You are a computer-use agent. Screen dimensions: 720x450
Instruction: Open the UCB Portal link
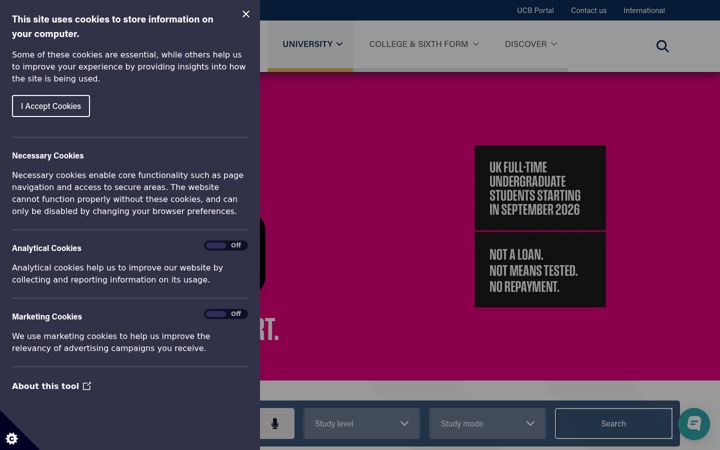pyautogui.click(x=535, y=10)
